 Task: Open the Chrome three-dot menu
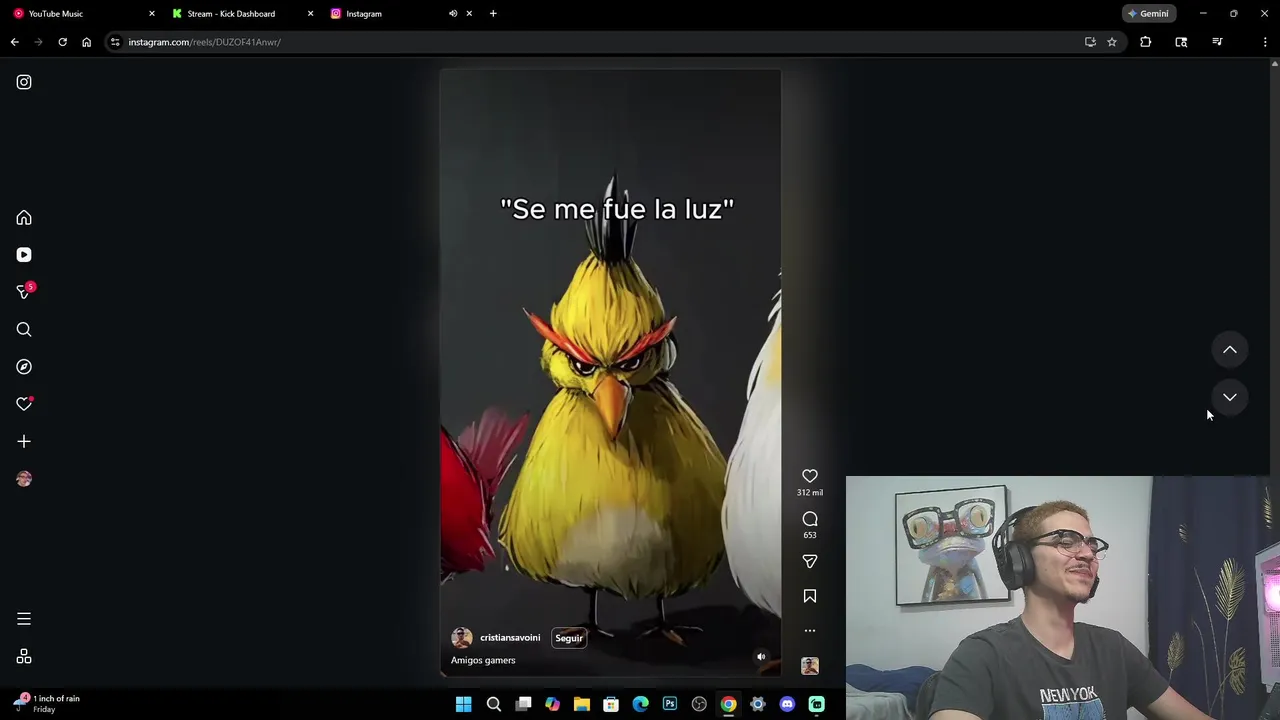1265,42
